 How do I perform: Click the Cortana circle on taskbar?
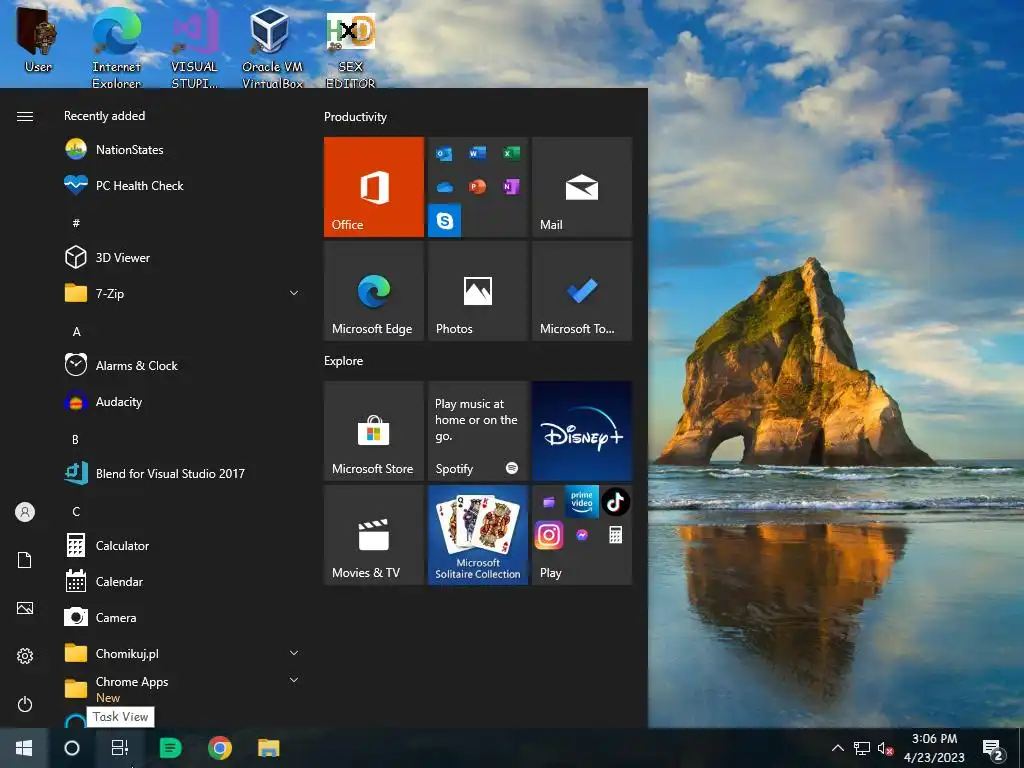pos(72,748)
